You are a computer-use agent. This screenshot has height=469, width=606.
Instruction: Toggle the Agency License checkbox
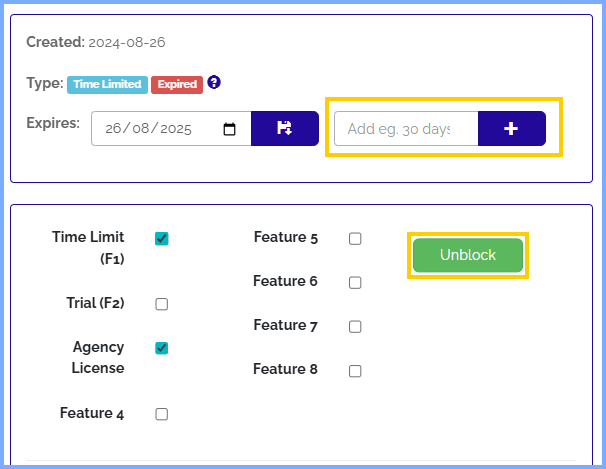coord(162,348)
